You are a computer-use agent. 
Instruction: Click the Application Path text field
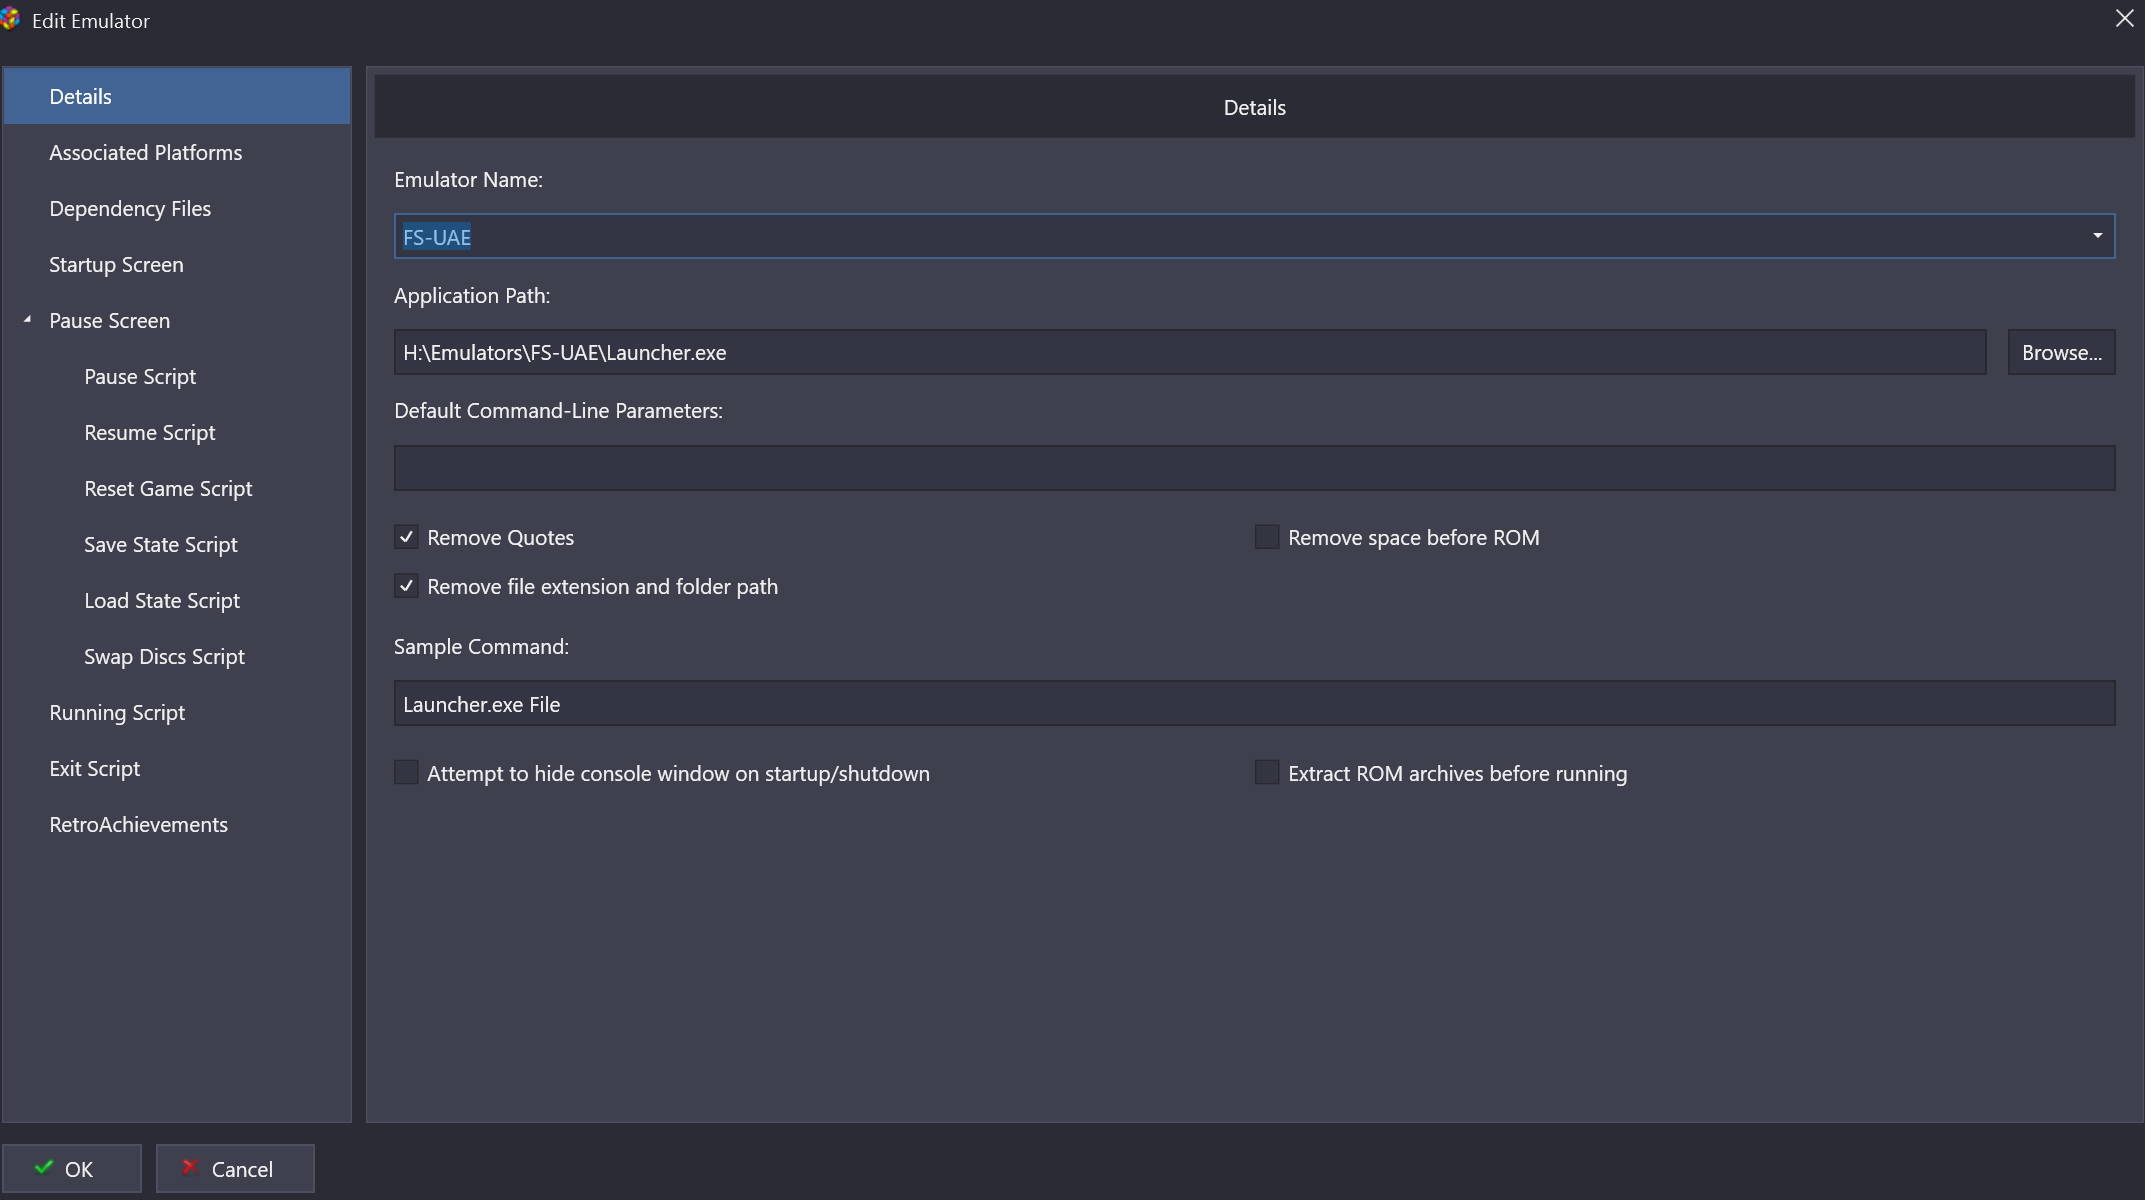click(1190, 352)
